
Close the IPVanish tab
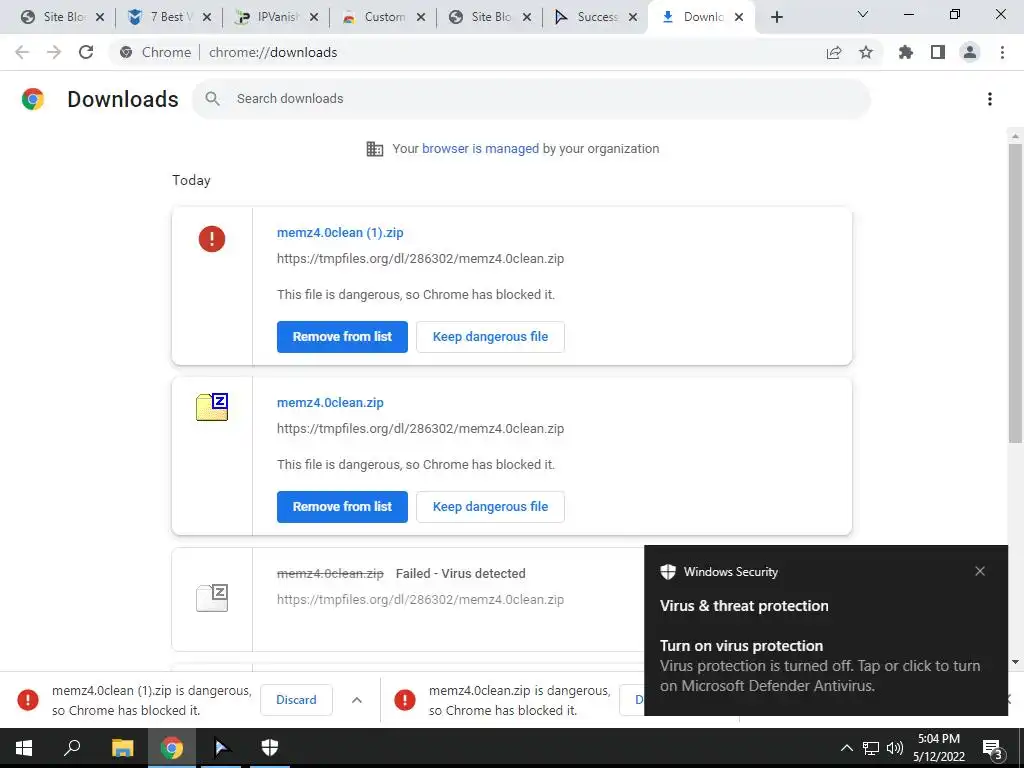click(x=313, y=17)
